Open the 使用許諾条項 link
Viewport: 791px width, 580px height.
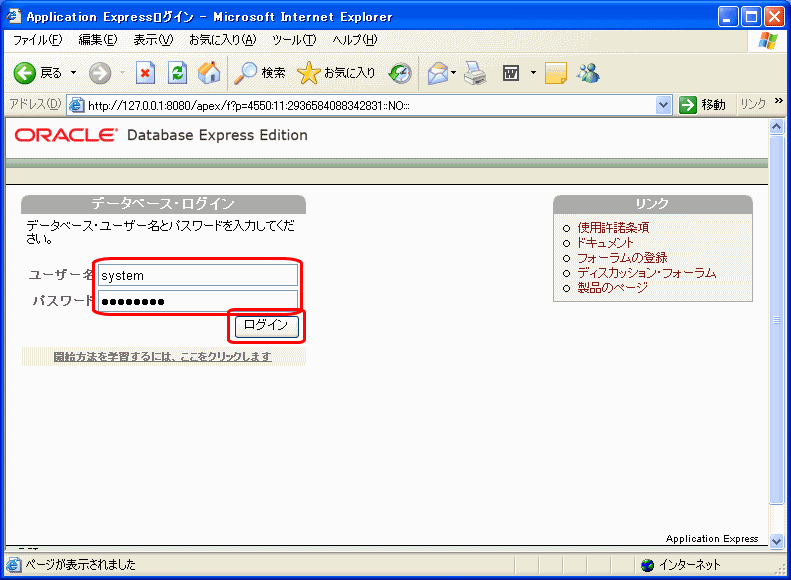coord(613,227)
